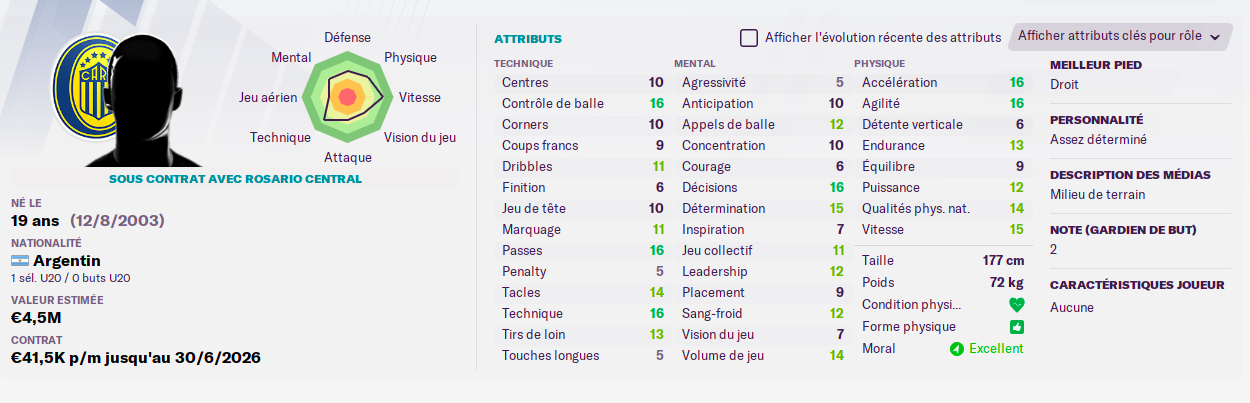
Task: Click the Attributs section heading
Action: pyautogui.click(x=528, y=39)
